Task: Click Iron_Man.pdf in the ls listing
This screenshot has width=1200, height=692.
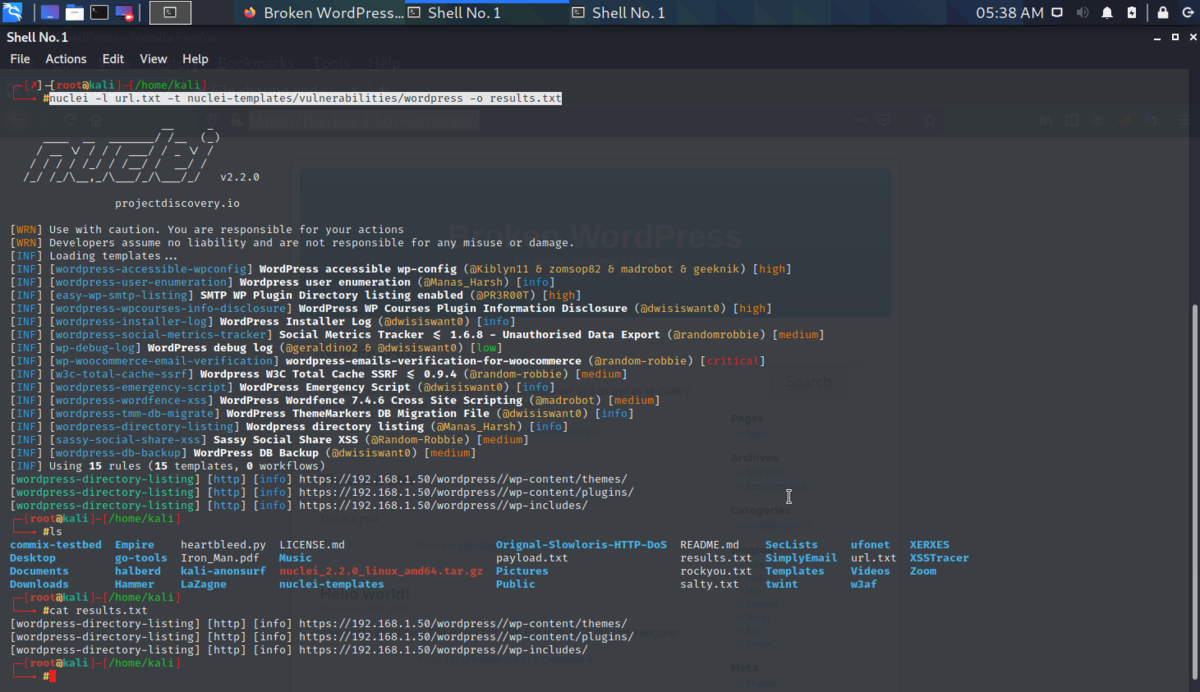Action: point(220,558)
